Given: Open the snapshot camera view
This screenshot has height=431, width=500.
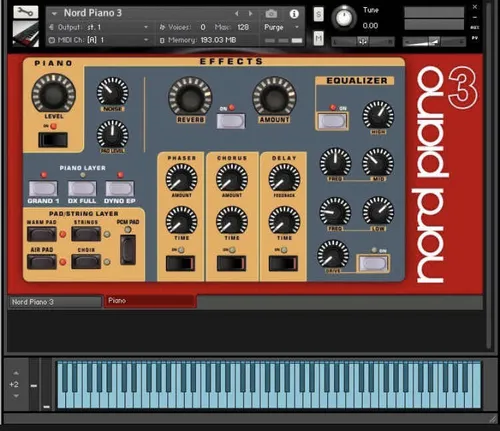Looking at the screenshot, I should tap(271, 14).
